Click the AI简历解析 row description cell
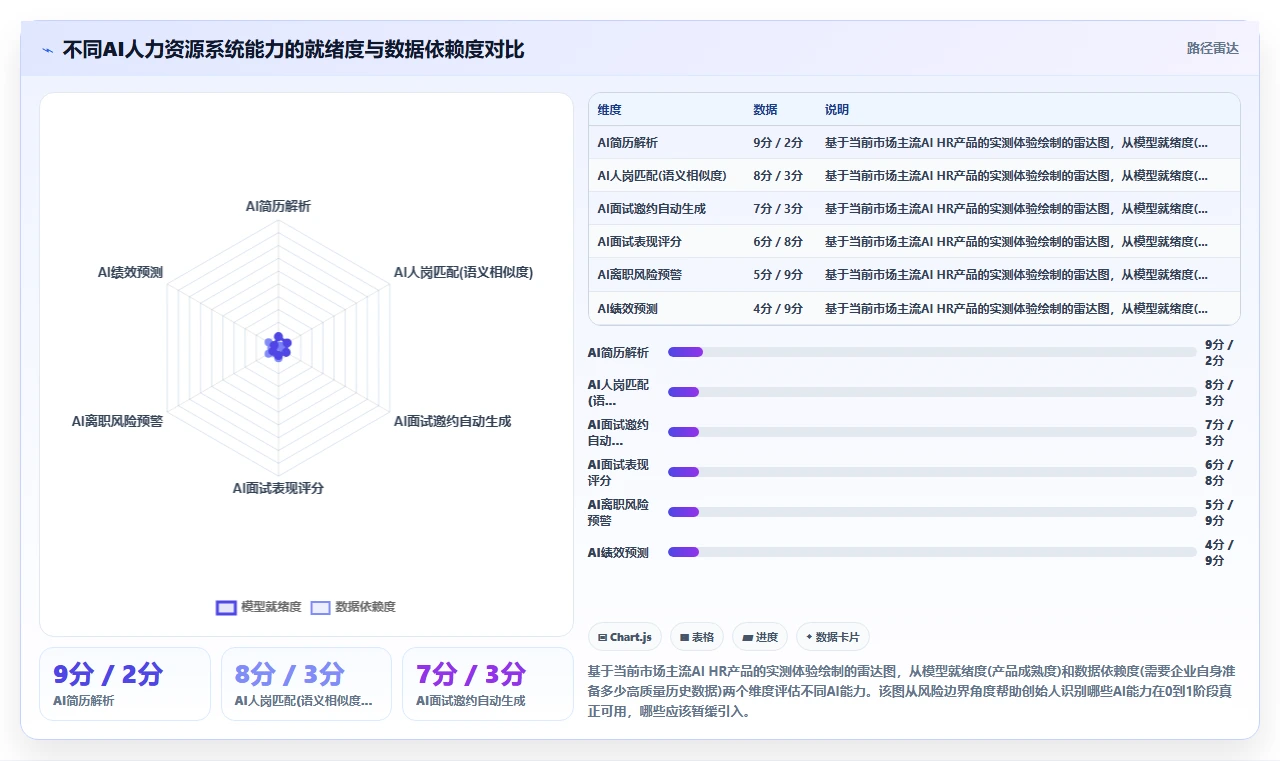Image resolution: width=1280 pixels, height=761 pixels. click(1016, 143)
